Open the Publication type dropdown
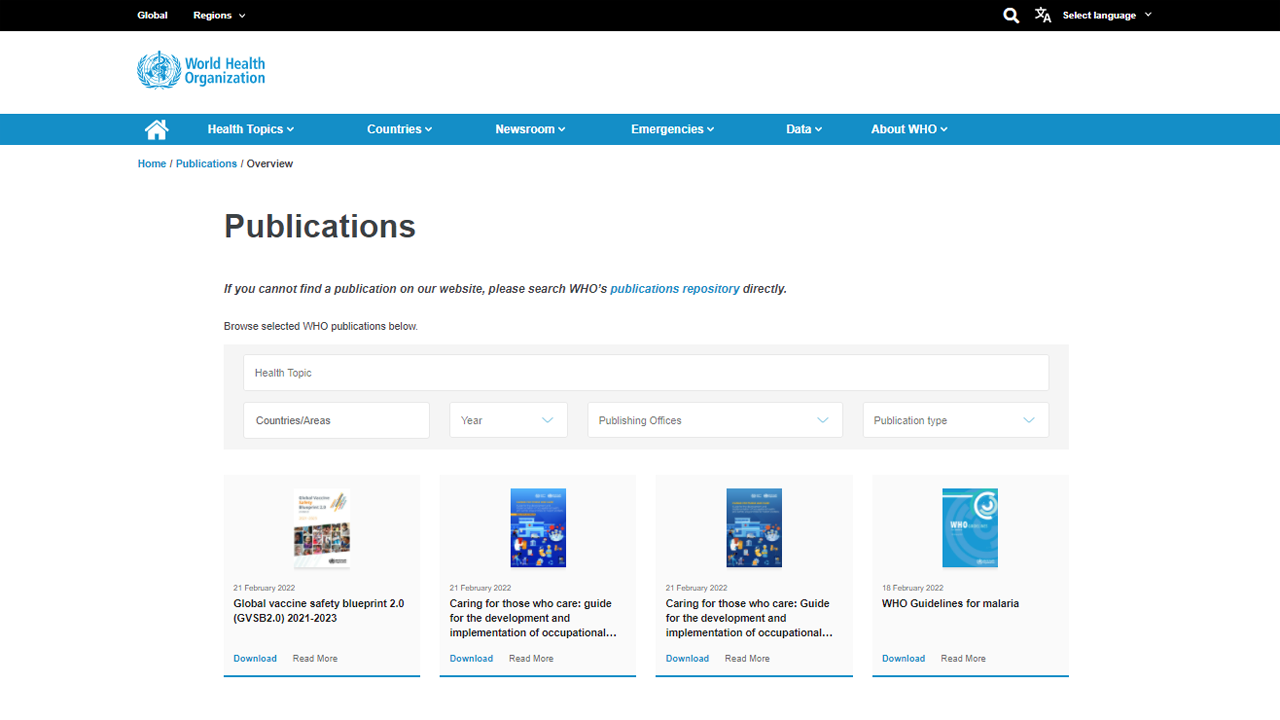1280x720 pixels. (x=956, y=420)
